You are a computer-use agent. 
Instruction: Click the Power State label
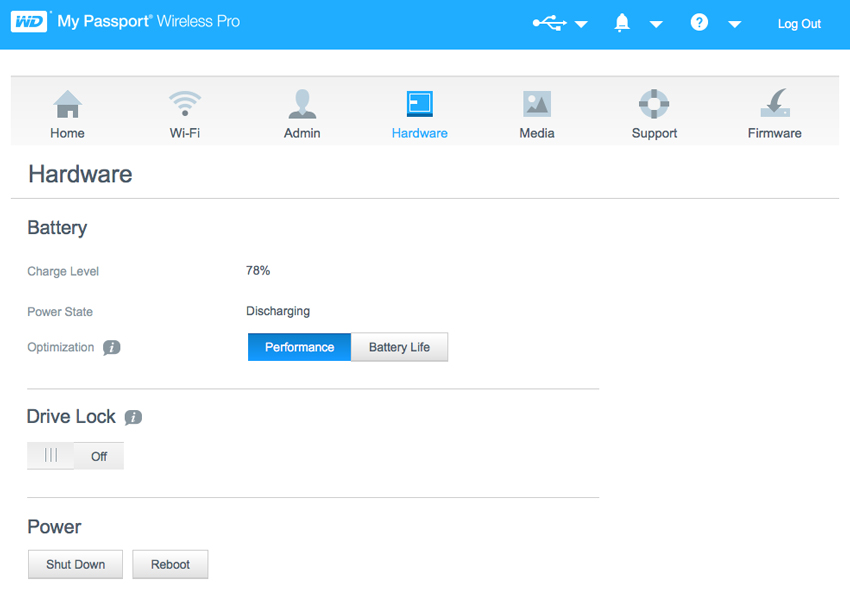point(60,312)
